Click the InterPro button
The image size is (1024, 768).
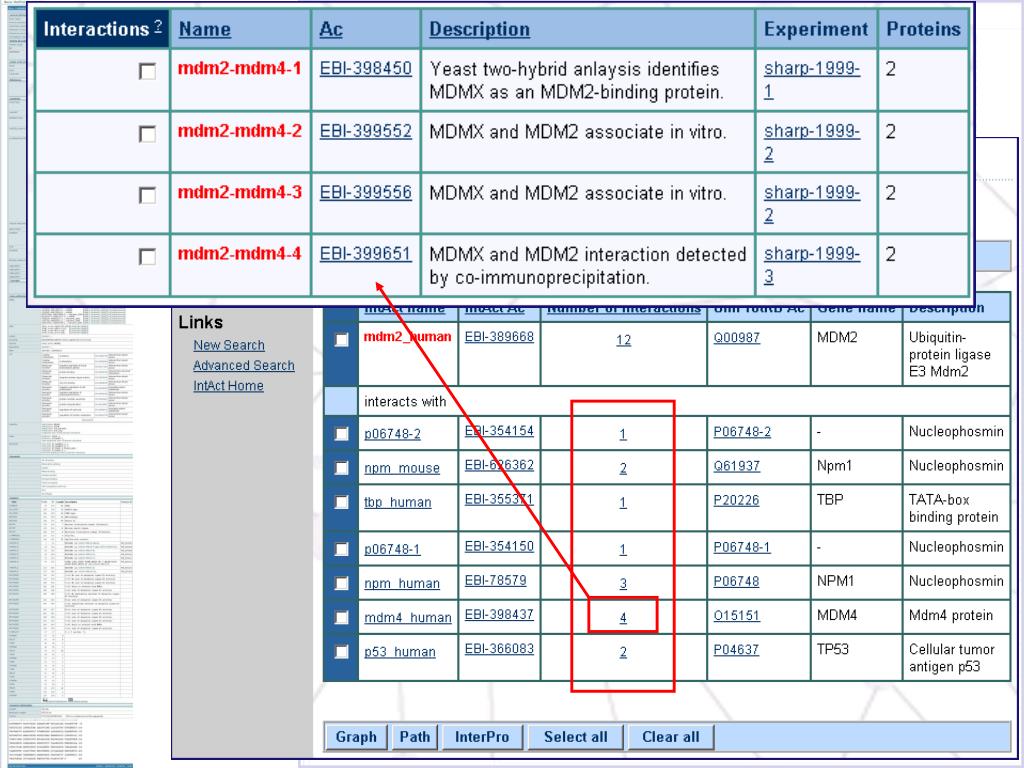click(482, 737)
